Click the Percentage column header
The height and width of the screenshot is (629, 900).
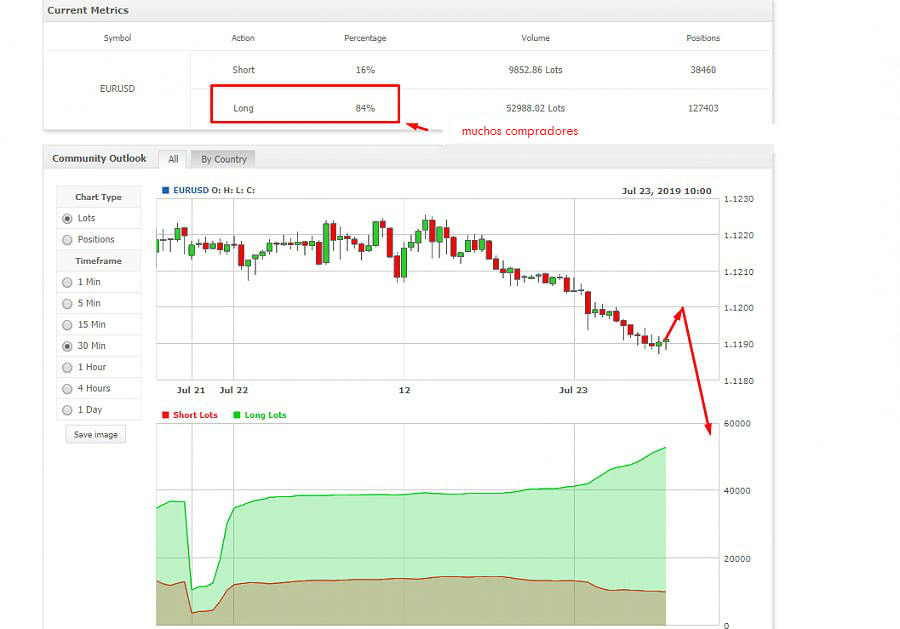coord(365,38)
